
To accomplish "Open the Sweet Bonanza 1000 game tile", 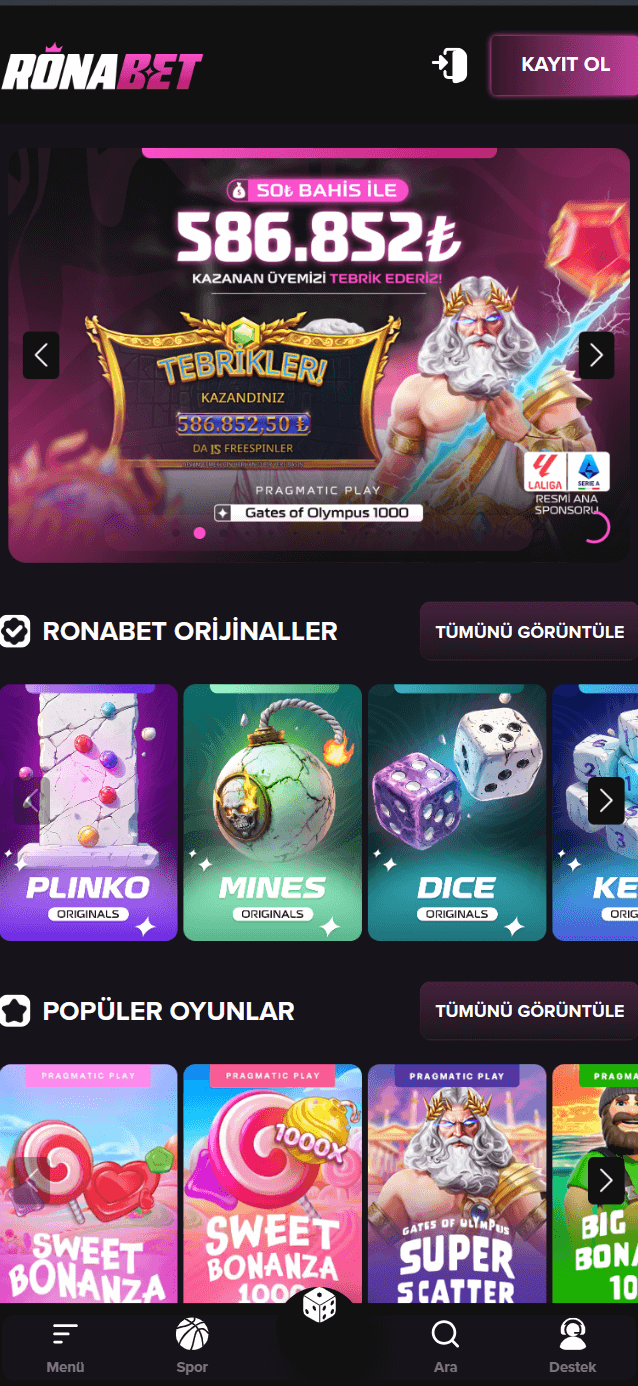I will [x=273, y=1185].
